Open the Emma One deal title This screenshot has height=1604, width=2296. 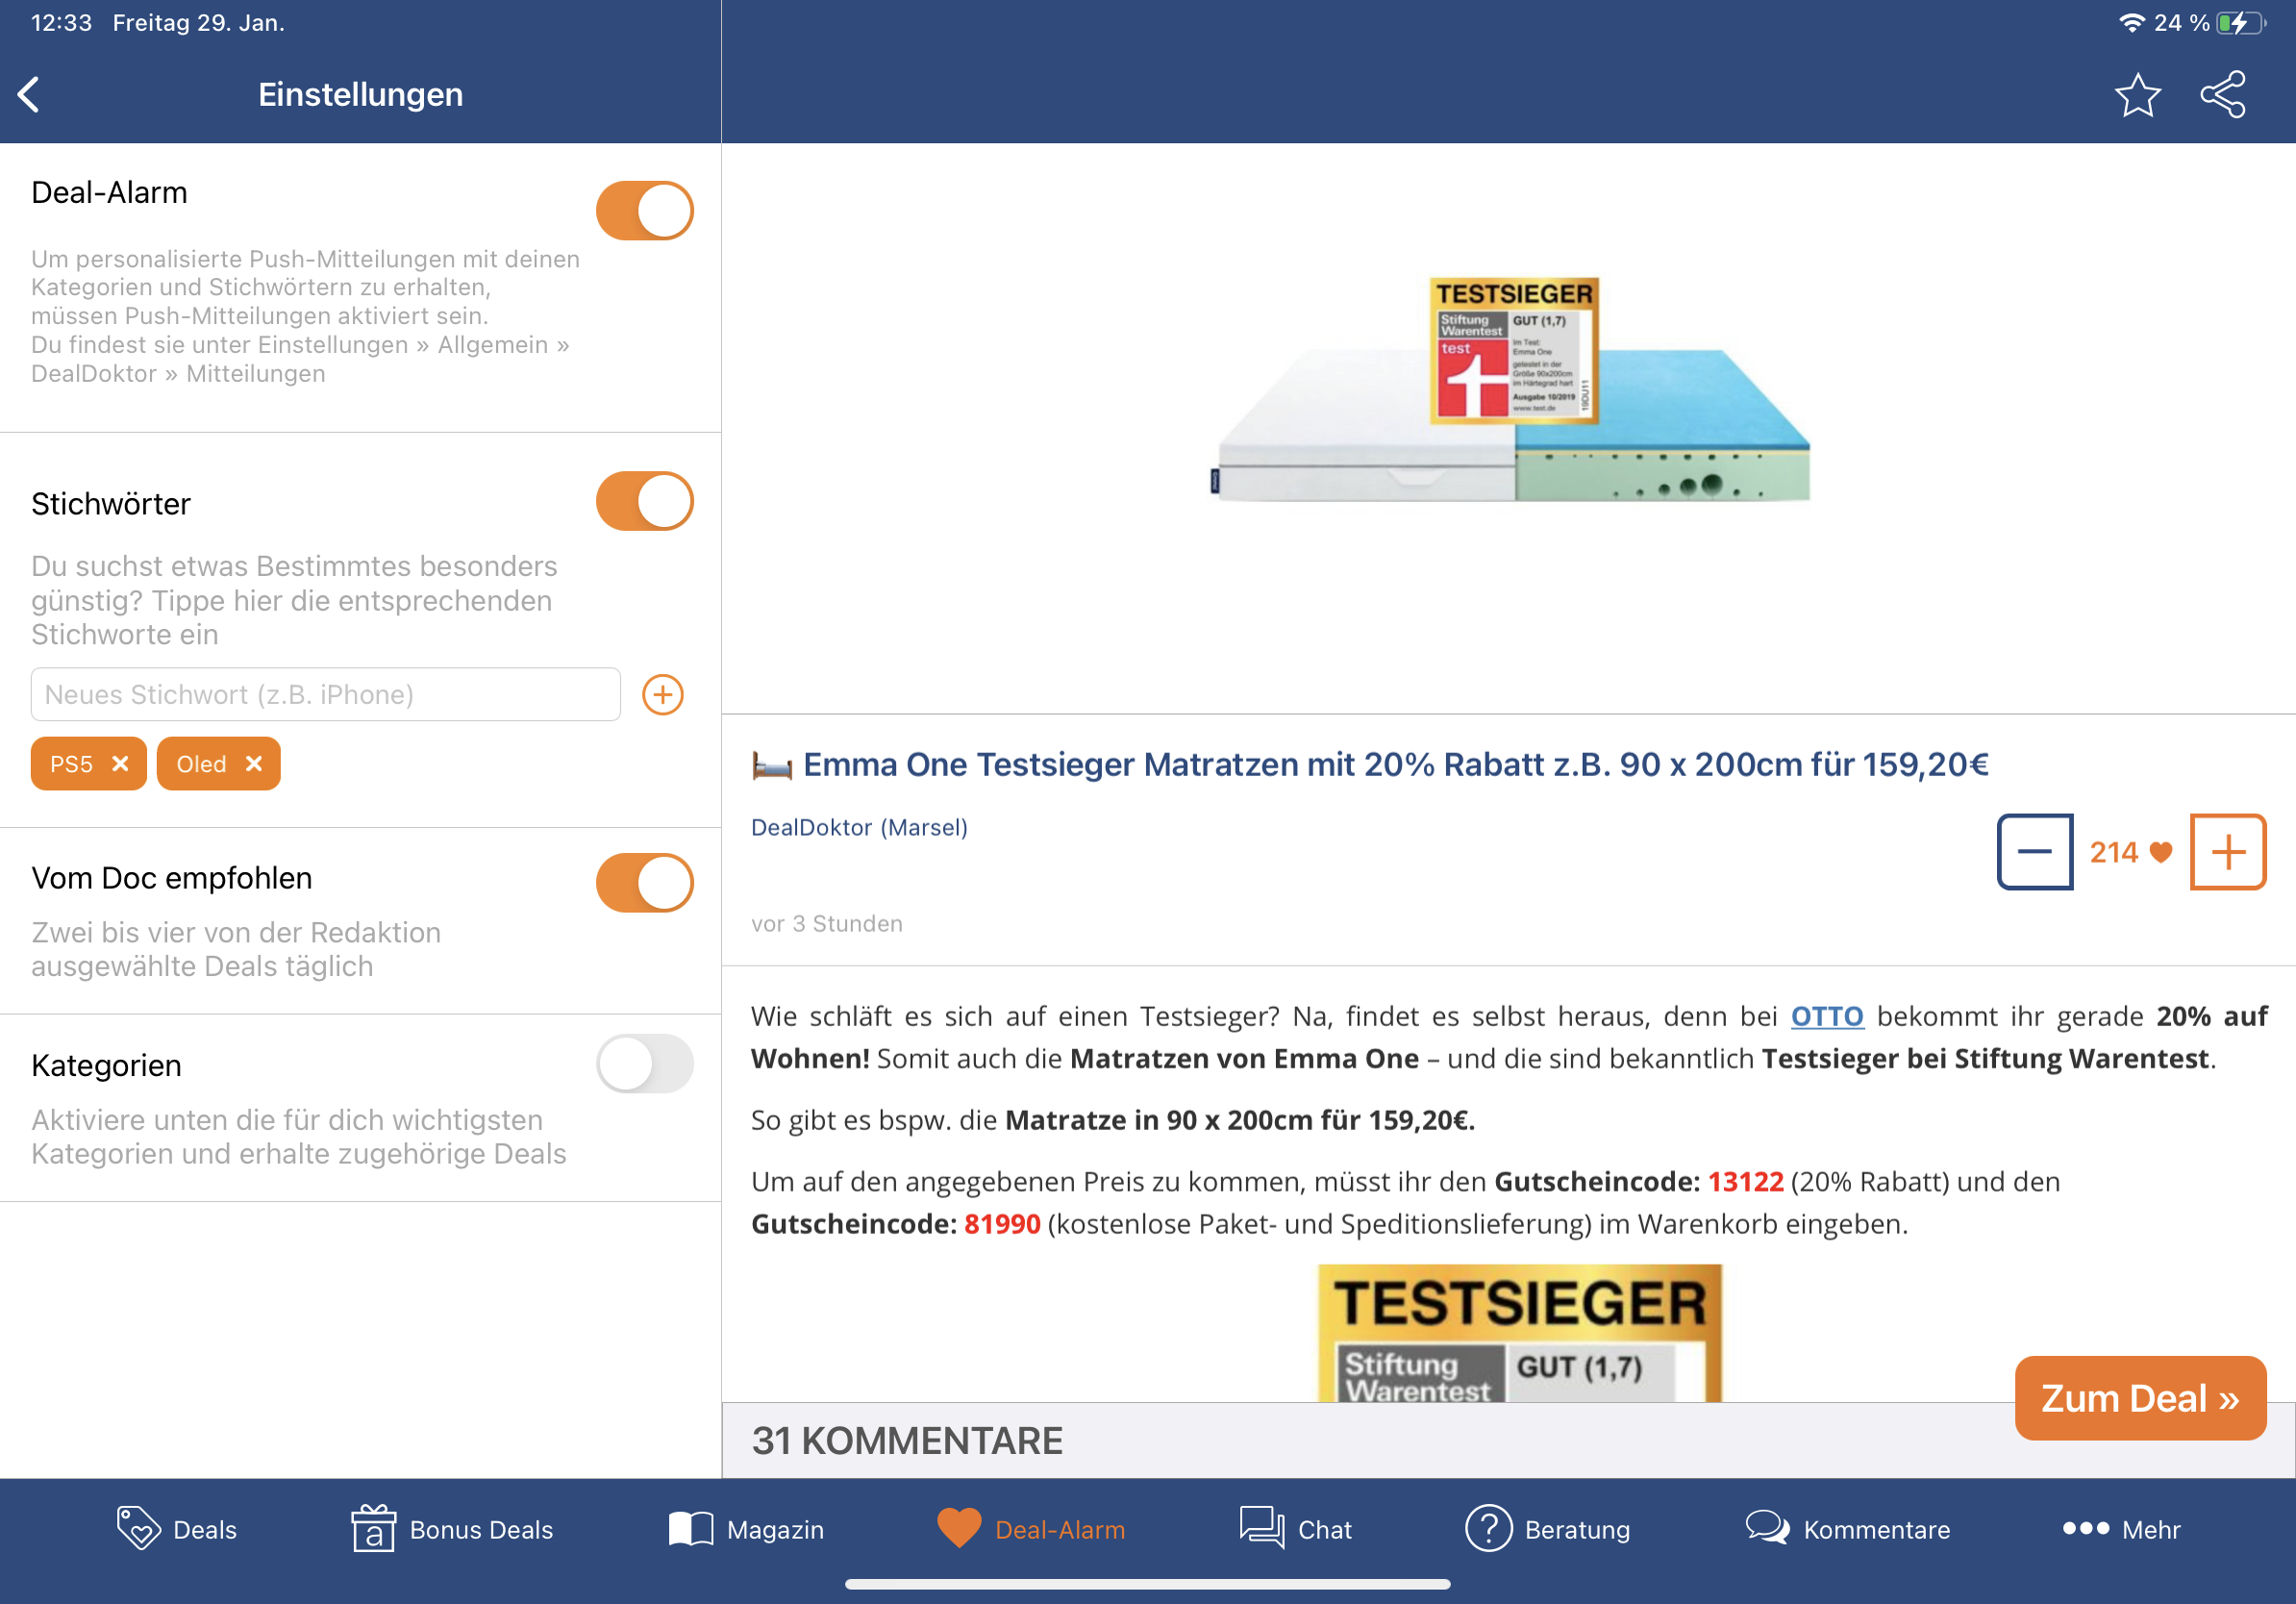1395,764
